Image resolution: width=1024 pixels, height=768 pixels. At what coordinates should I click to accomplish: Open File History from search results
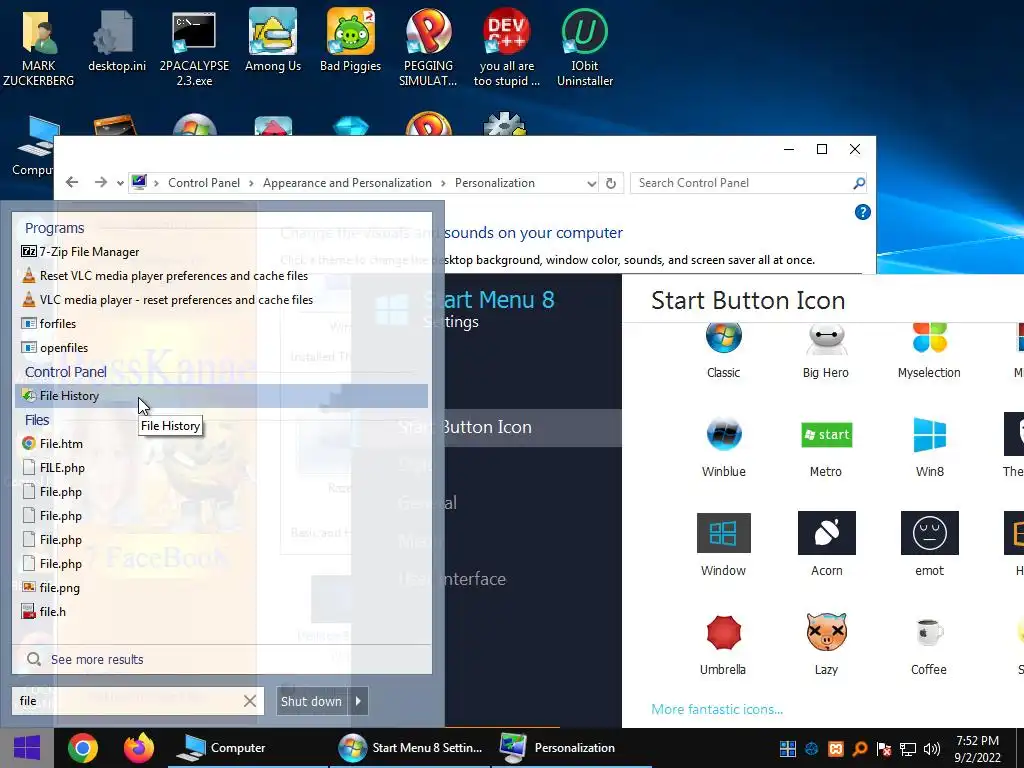(221, 396)
